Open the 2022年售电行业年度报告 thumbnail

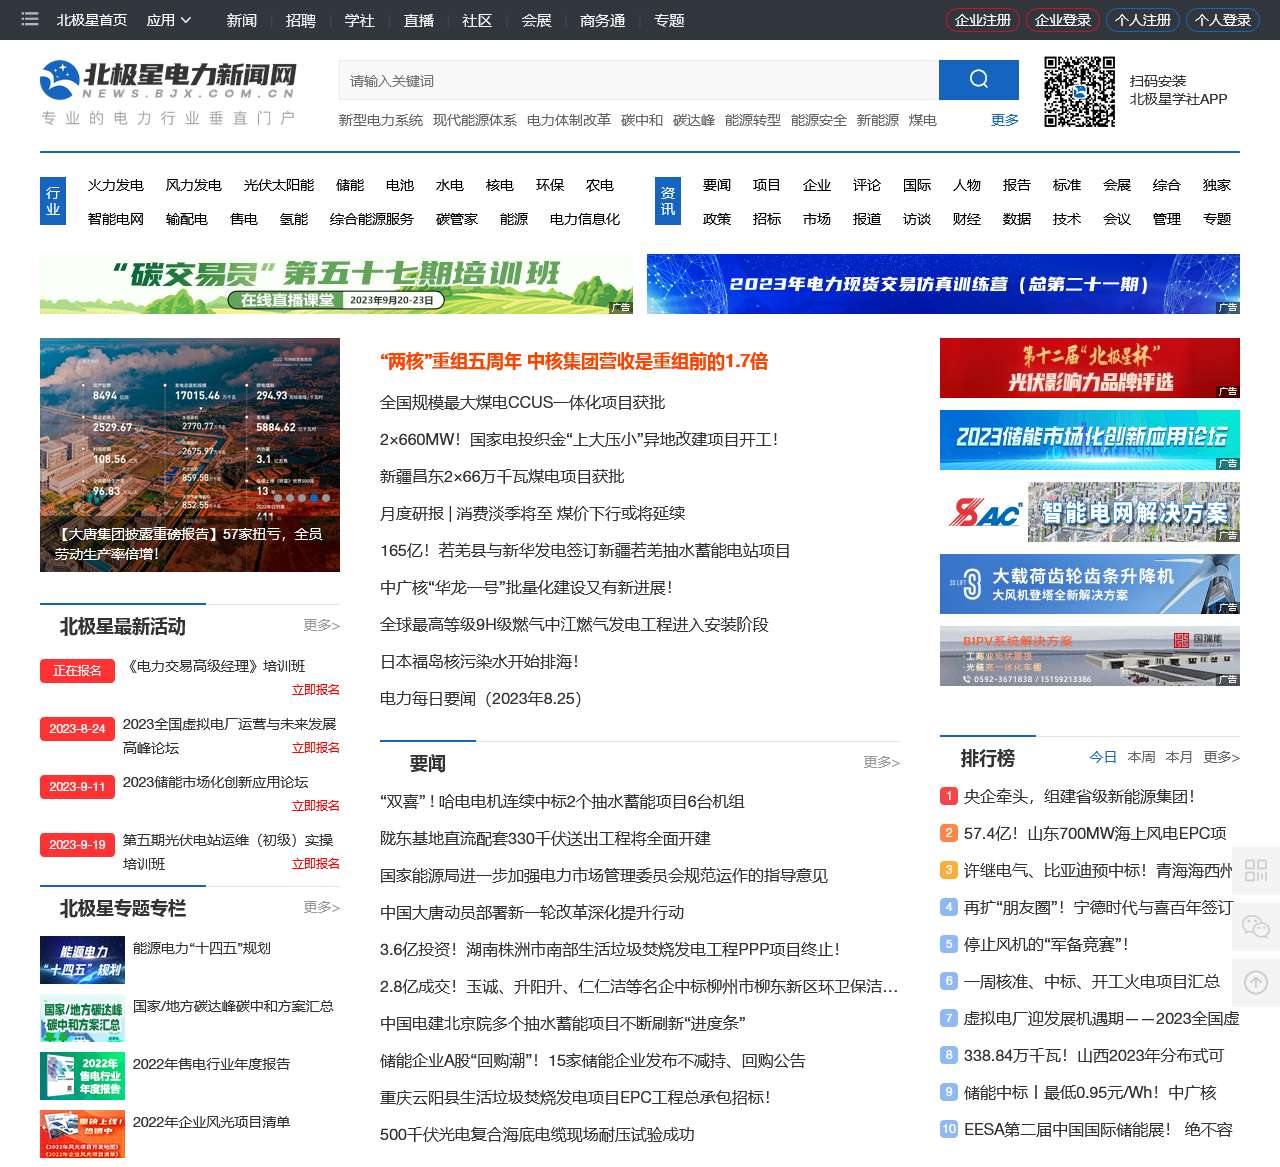click(x=82, y=1076)
